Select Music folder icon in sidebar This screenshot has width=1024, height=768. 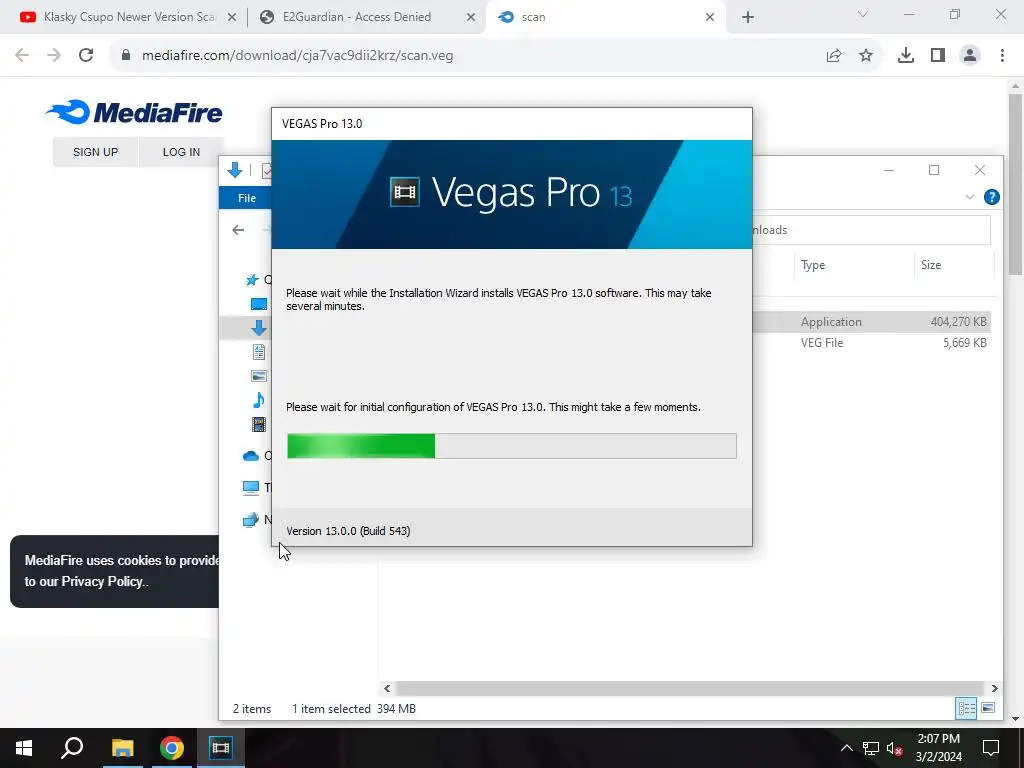click(x=259, y=400)
